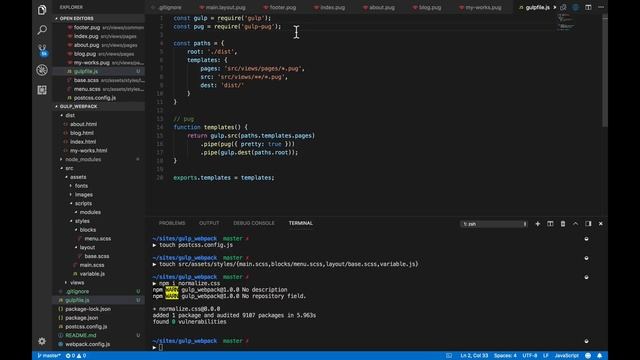Viewport: 640px width, 360px height.
Task: Split the editor to the right
Action: pos(588,7)
